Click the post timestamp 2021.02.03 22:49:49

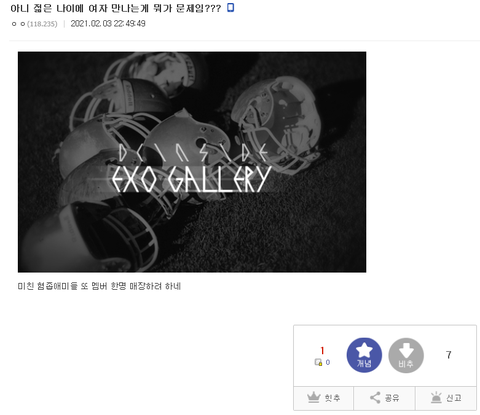(x=108, y=24)
